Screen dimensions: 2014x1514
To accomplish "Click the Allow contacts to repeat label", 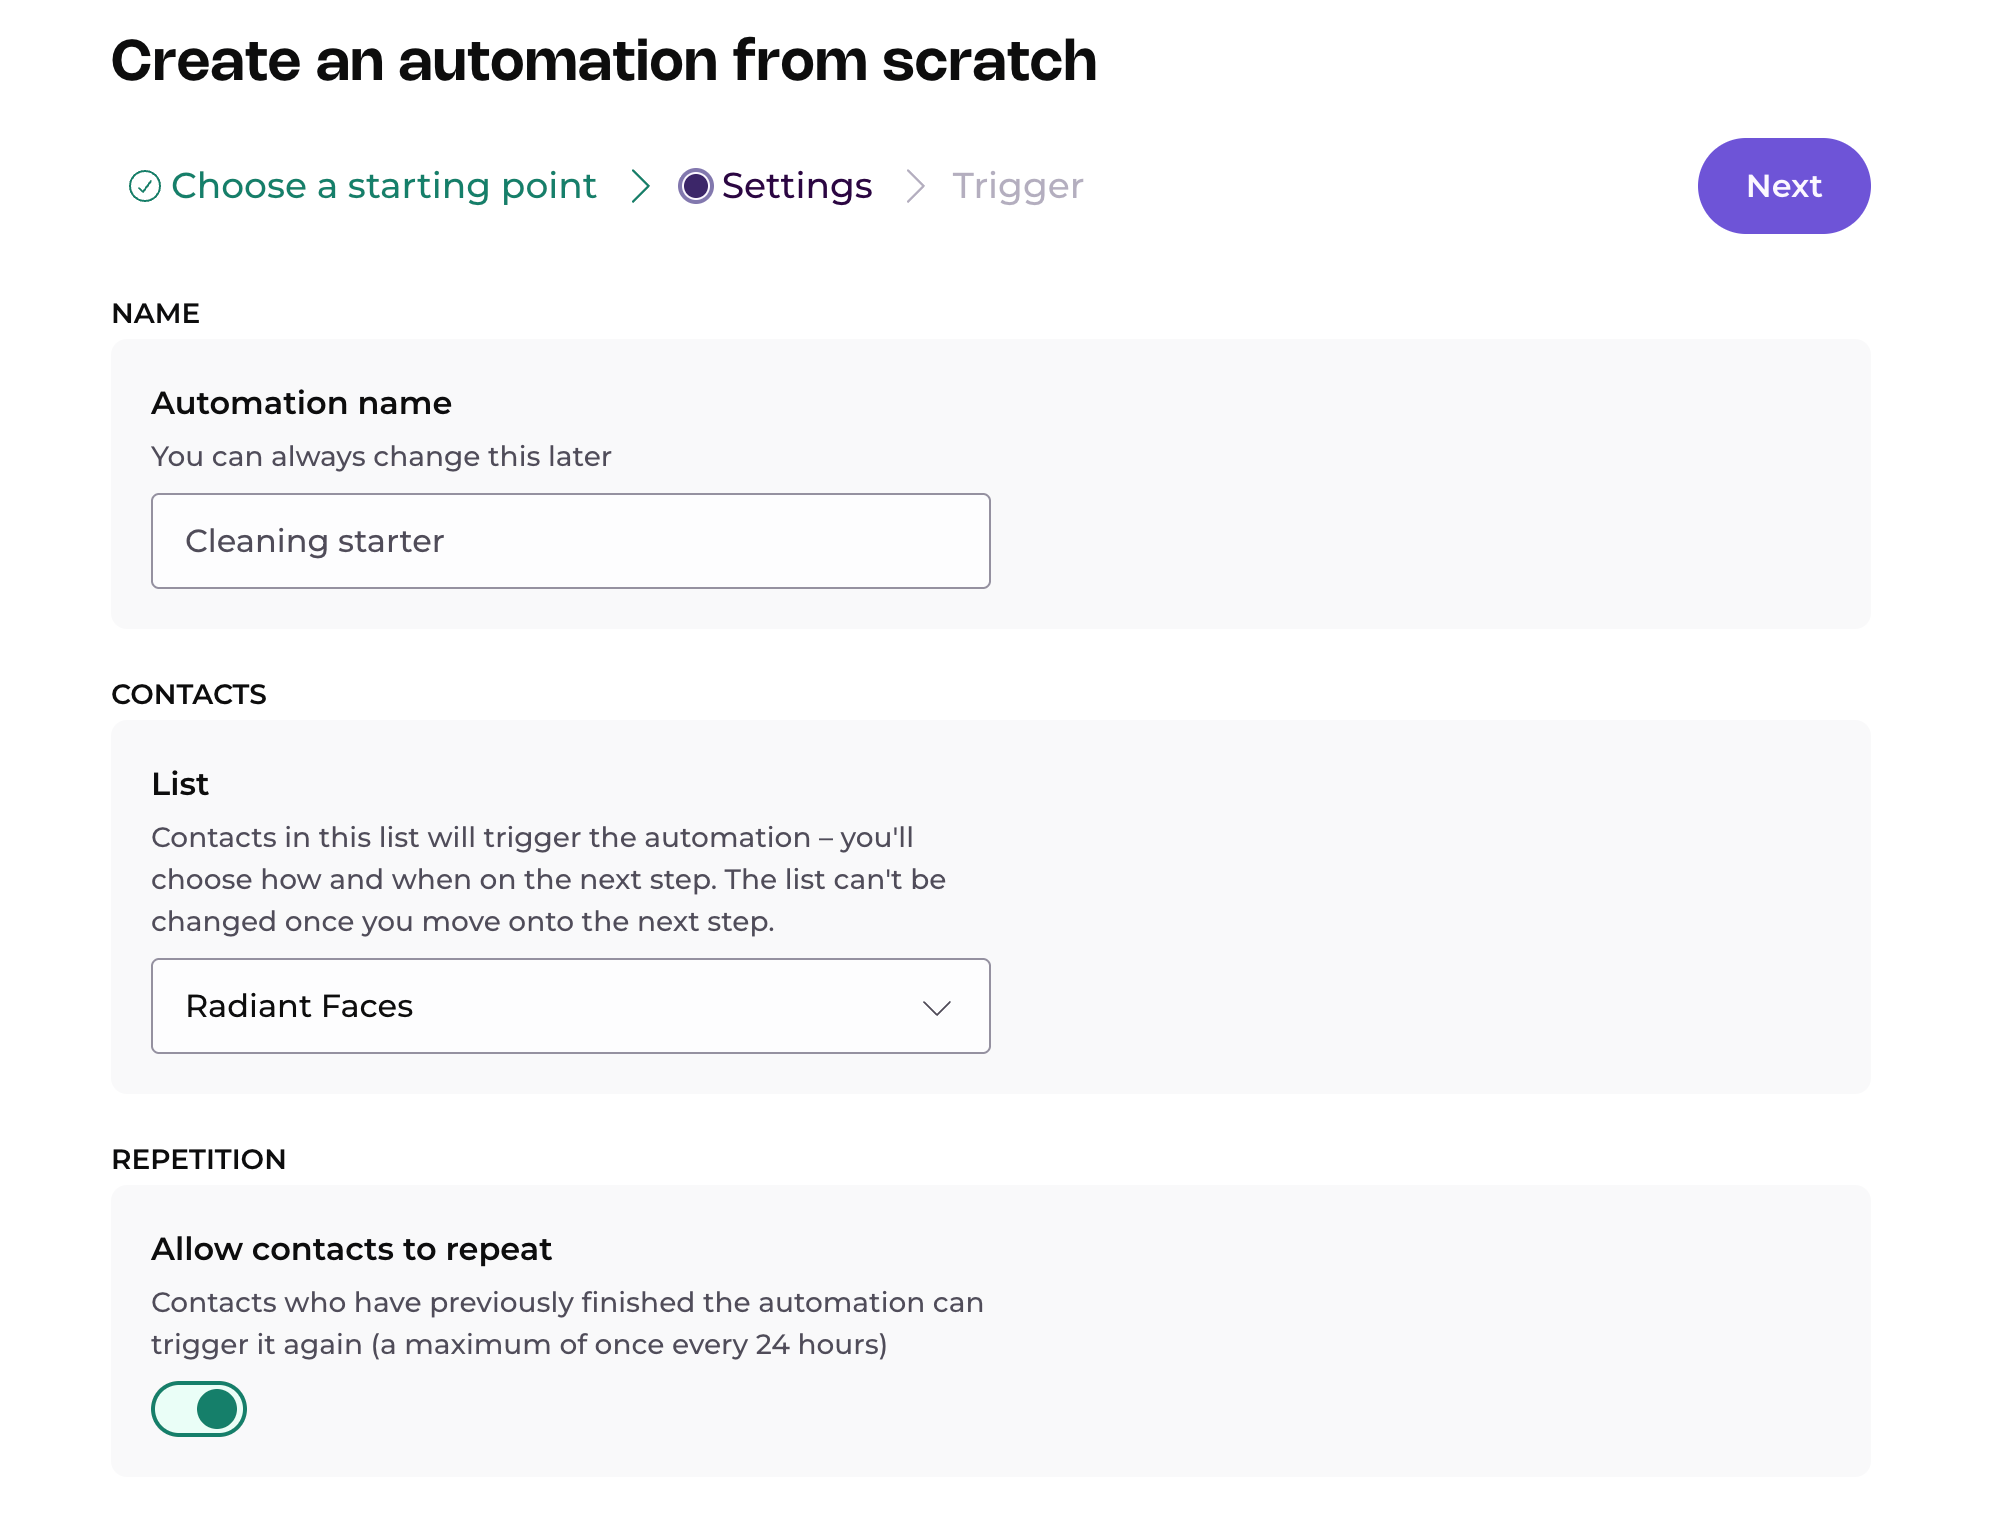I will (x=351, y=1249).
